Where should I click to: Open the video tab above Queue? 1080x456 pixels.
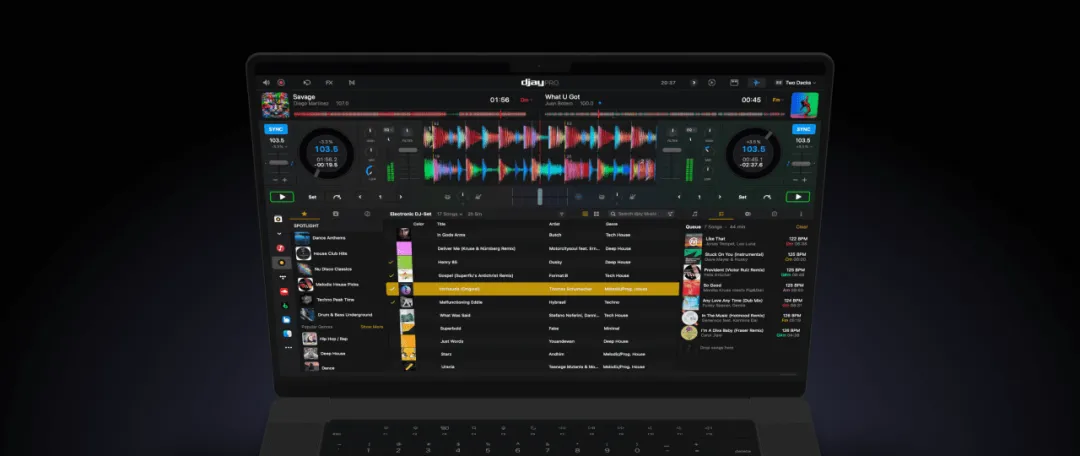[748, 214]
